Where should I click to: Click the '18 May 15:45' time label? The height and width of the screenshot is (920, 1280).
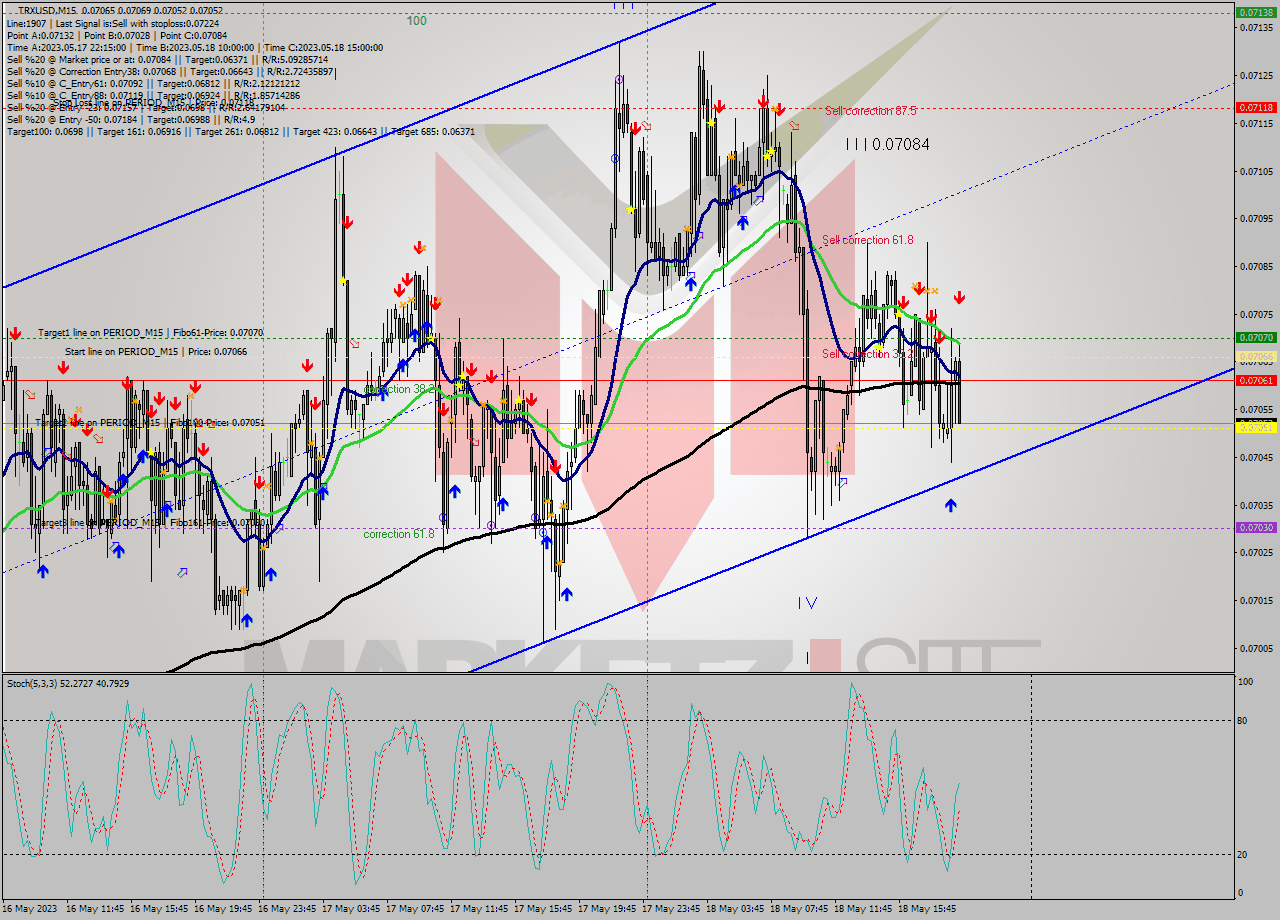pos(927,909)
